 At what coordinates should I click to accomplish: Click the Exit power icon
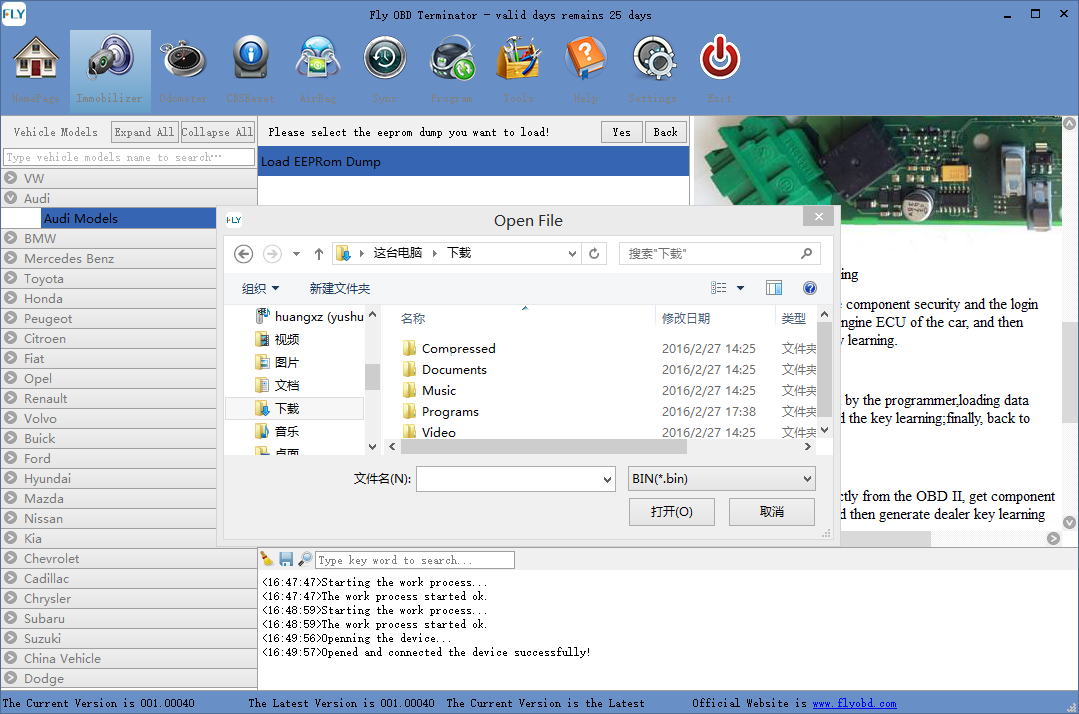point(720,60)
